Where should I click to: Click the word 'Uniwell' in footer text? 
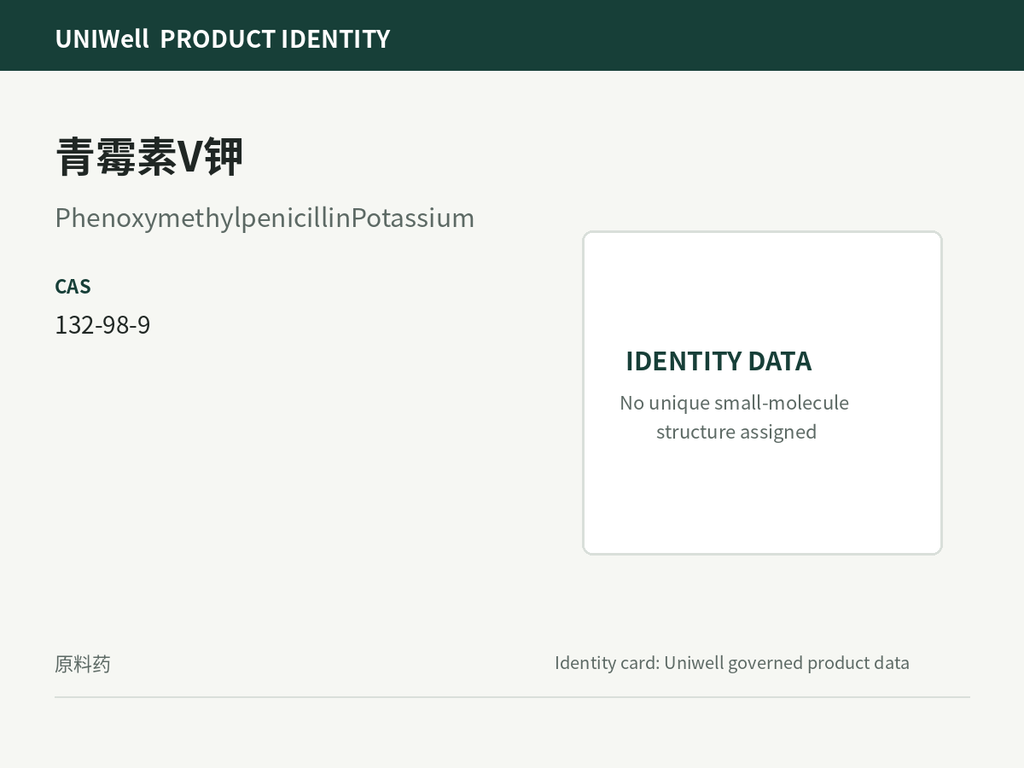694,663
